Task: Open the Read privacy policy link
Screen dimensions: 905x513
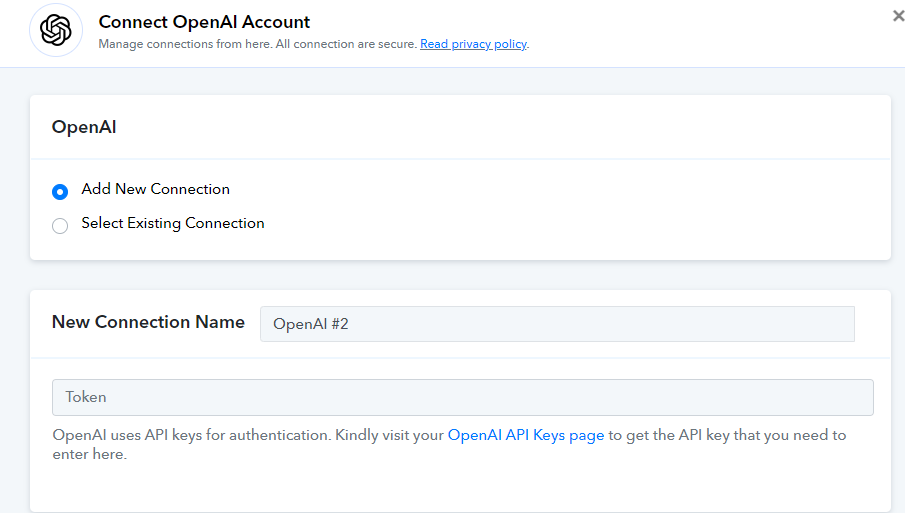Action: [473, 44]
